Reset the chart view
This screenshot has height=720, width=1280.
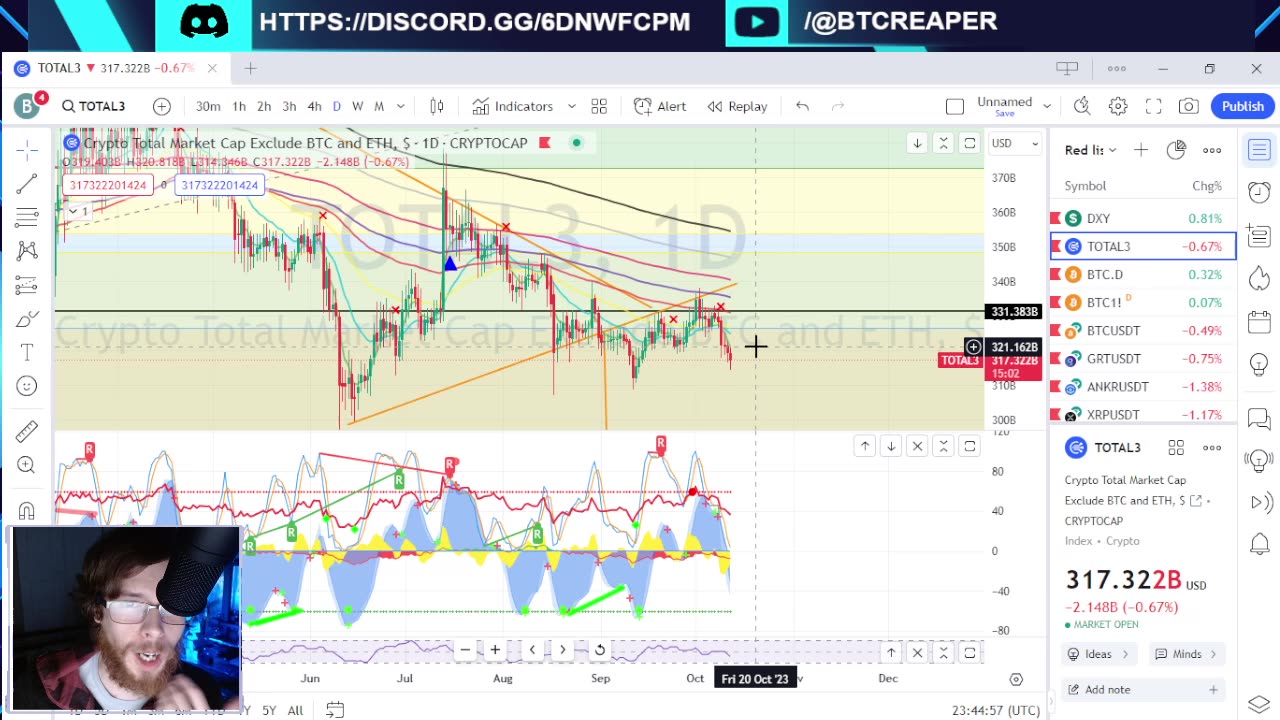pos(599,650)
